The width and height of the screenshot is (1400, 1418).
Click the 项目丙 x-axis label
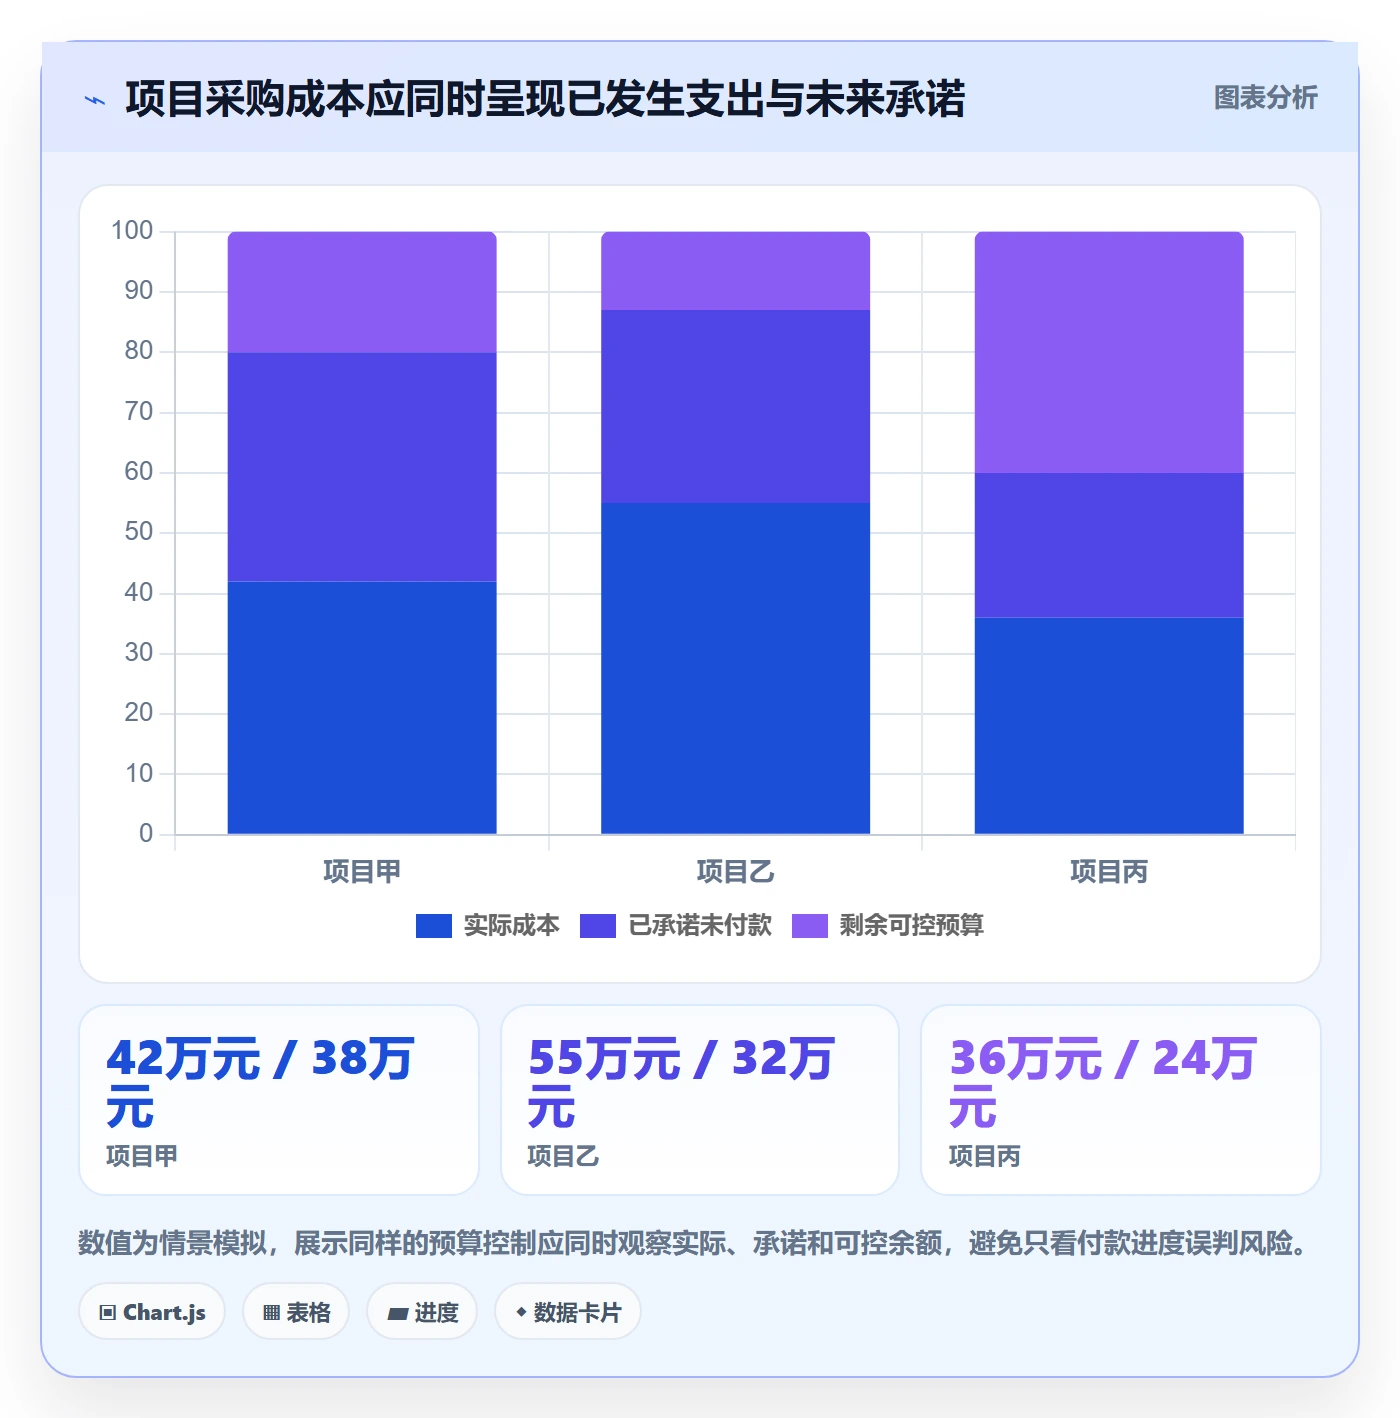(1109, 872)
